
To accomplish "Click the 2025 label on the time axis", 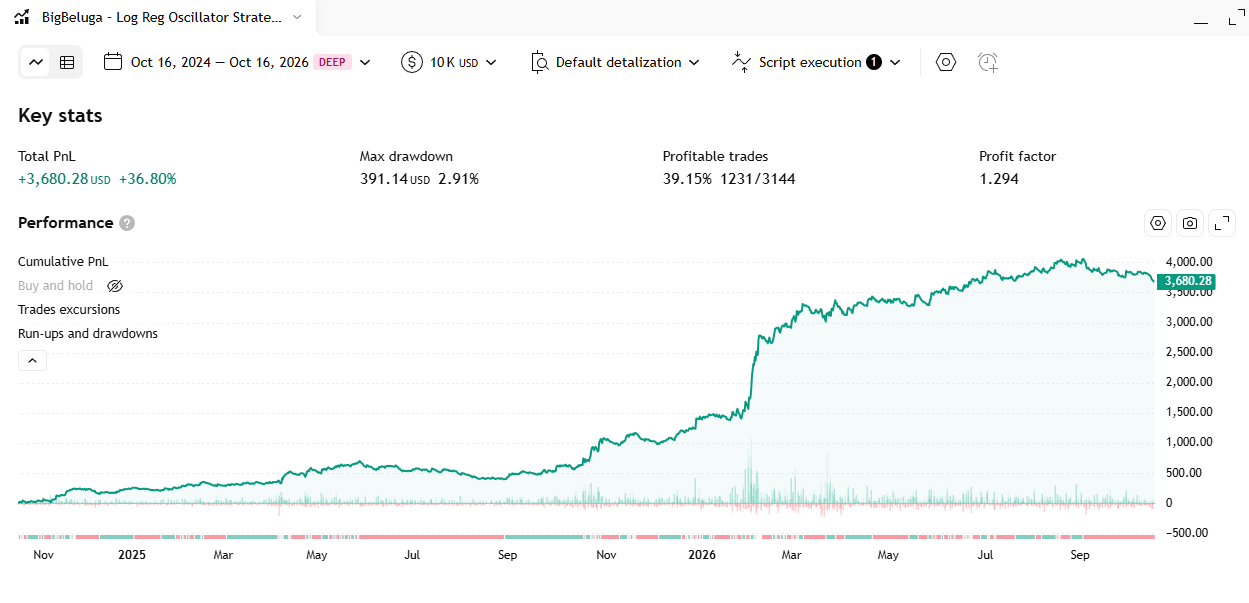I will (x=132, y=553).
